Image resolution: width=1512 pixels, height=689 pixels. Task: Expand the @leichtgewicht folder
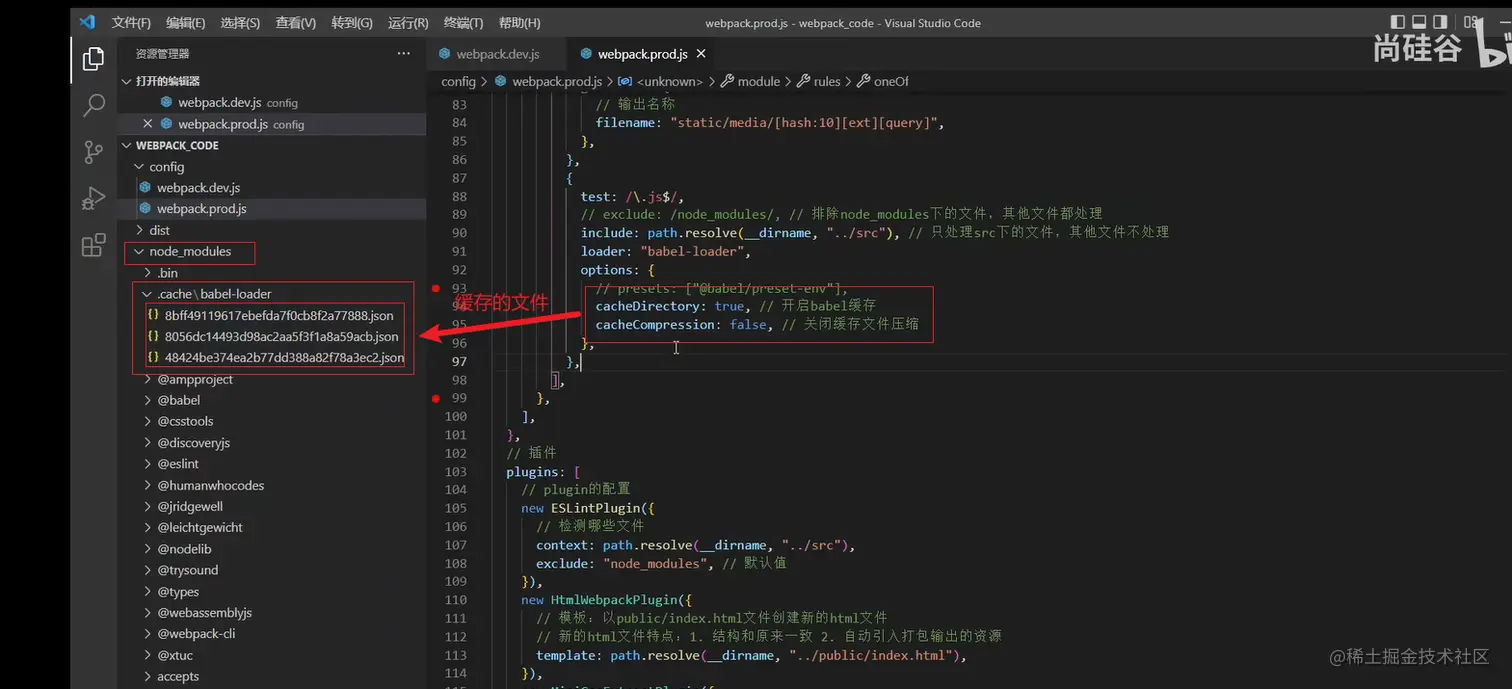272,527
